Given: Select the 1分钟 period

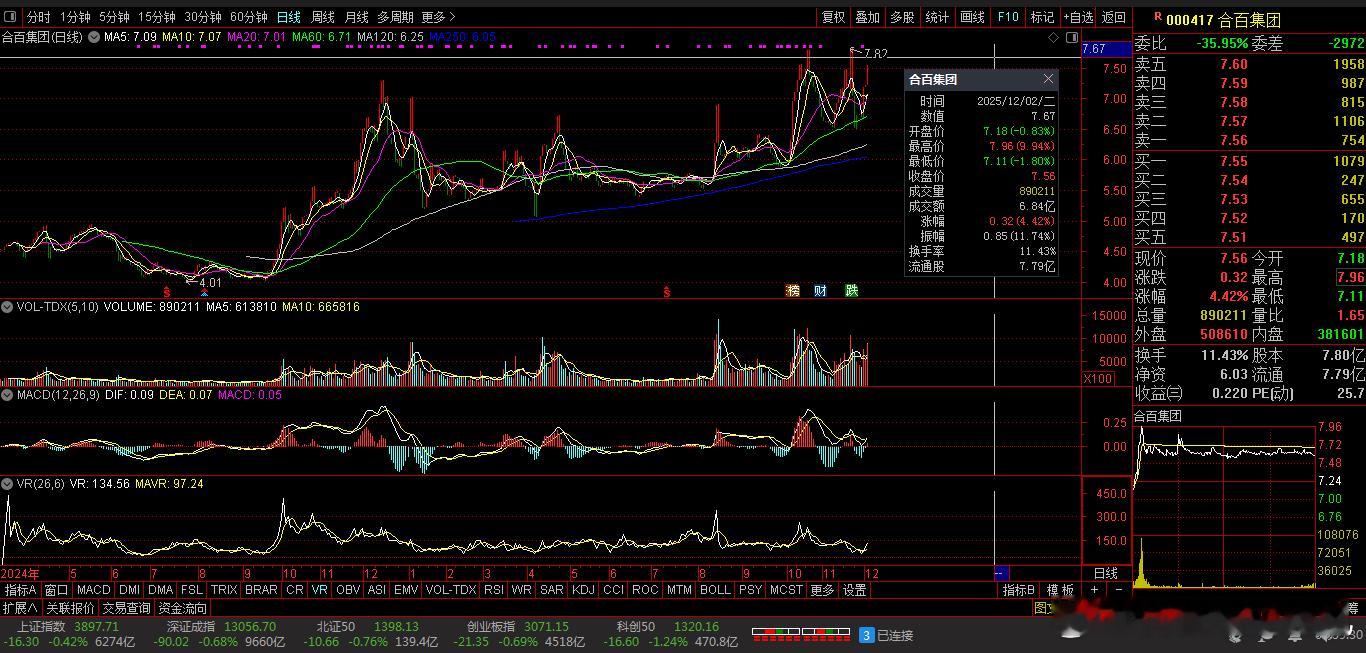Looking at the screenshot, I should click(x=75, y=17).
